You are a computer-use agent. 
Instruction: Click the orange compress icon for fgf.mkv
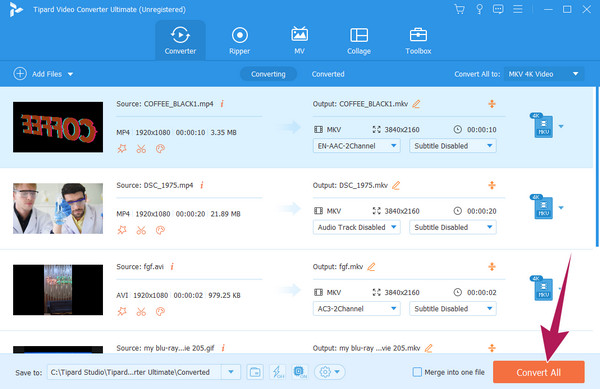coord(492,267)
